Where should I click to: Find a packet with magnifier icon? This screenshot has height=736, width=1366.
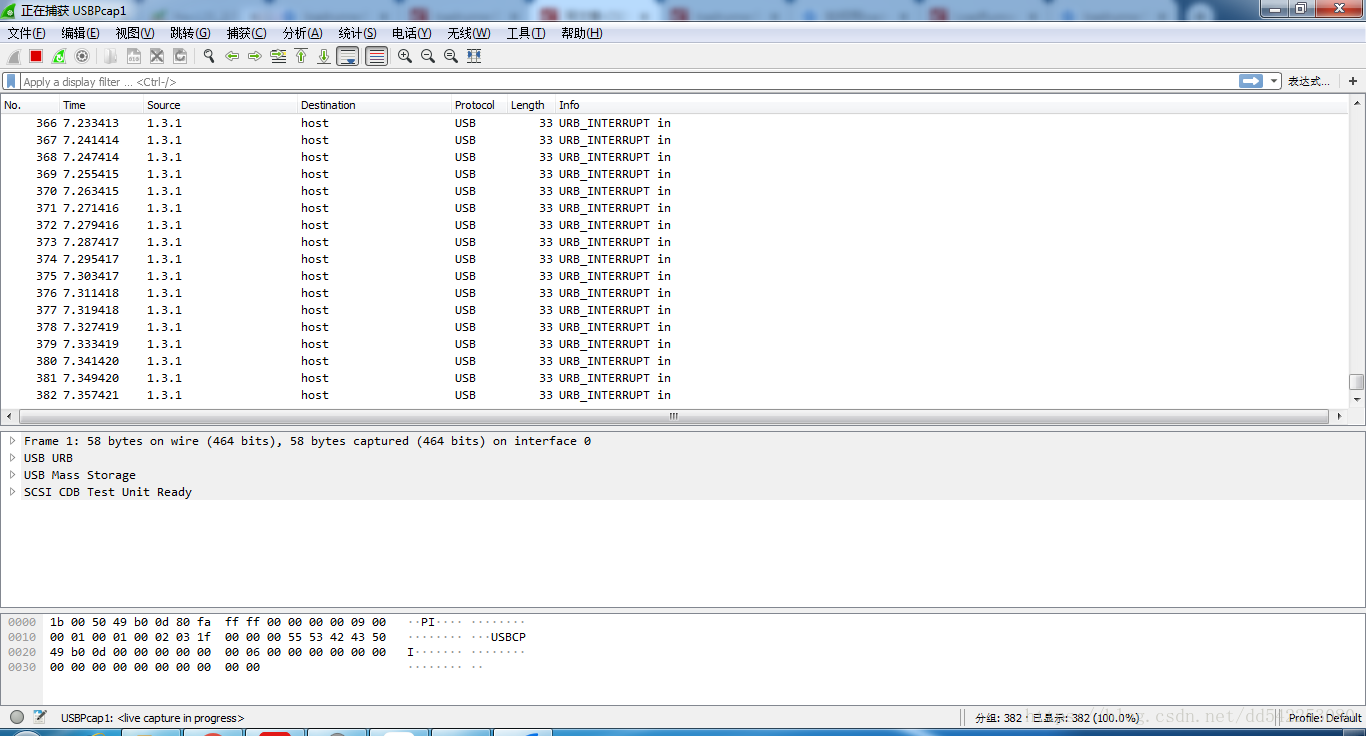click(x=209, y=56)
